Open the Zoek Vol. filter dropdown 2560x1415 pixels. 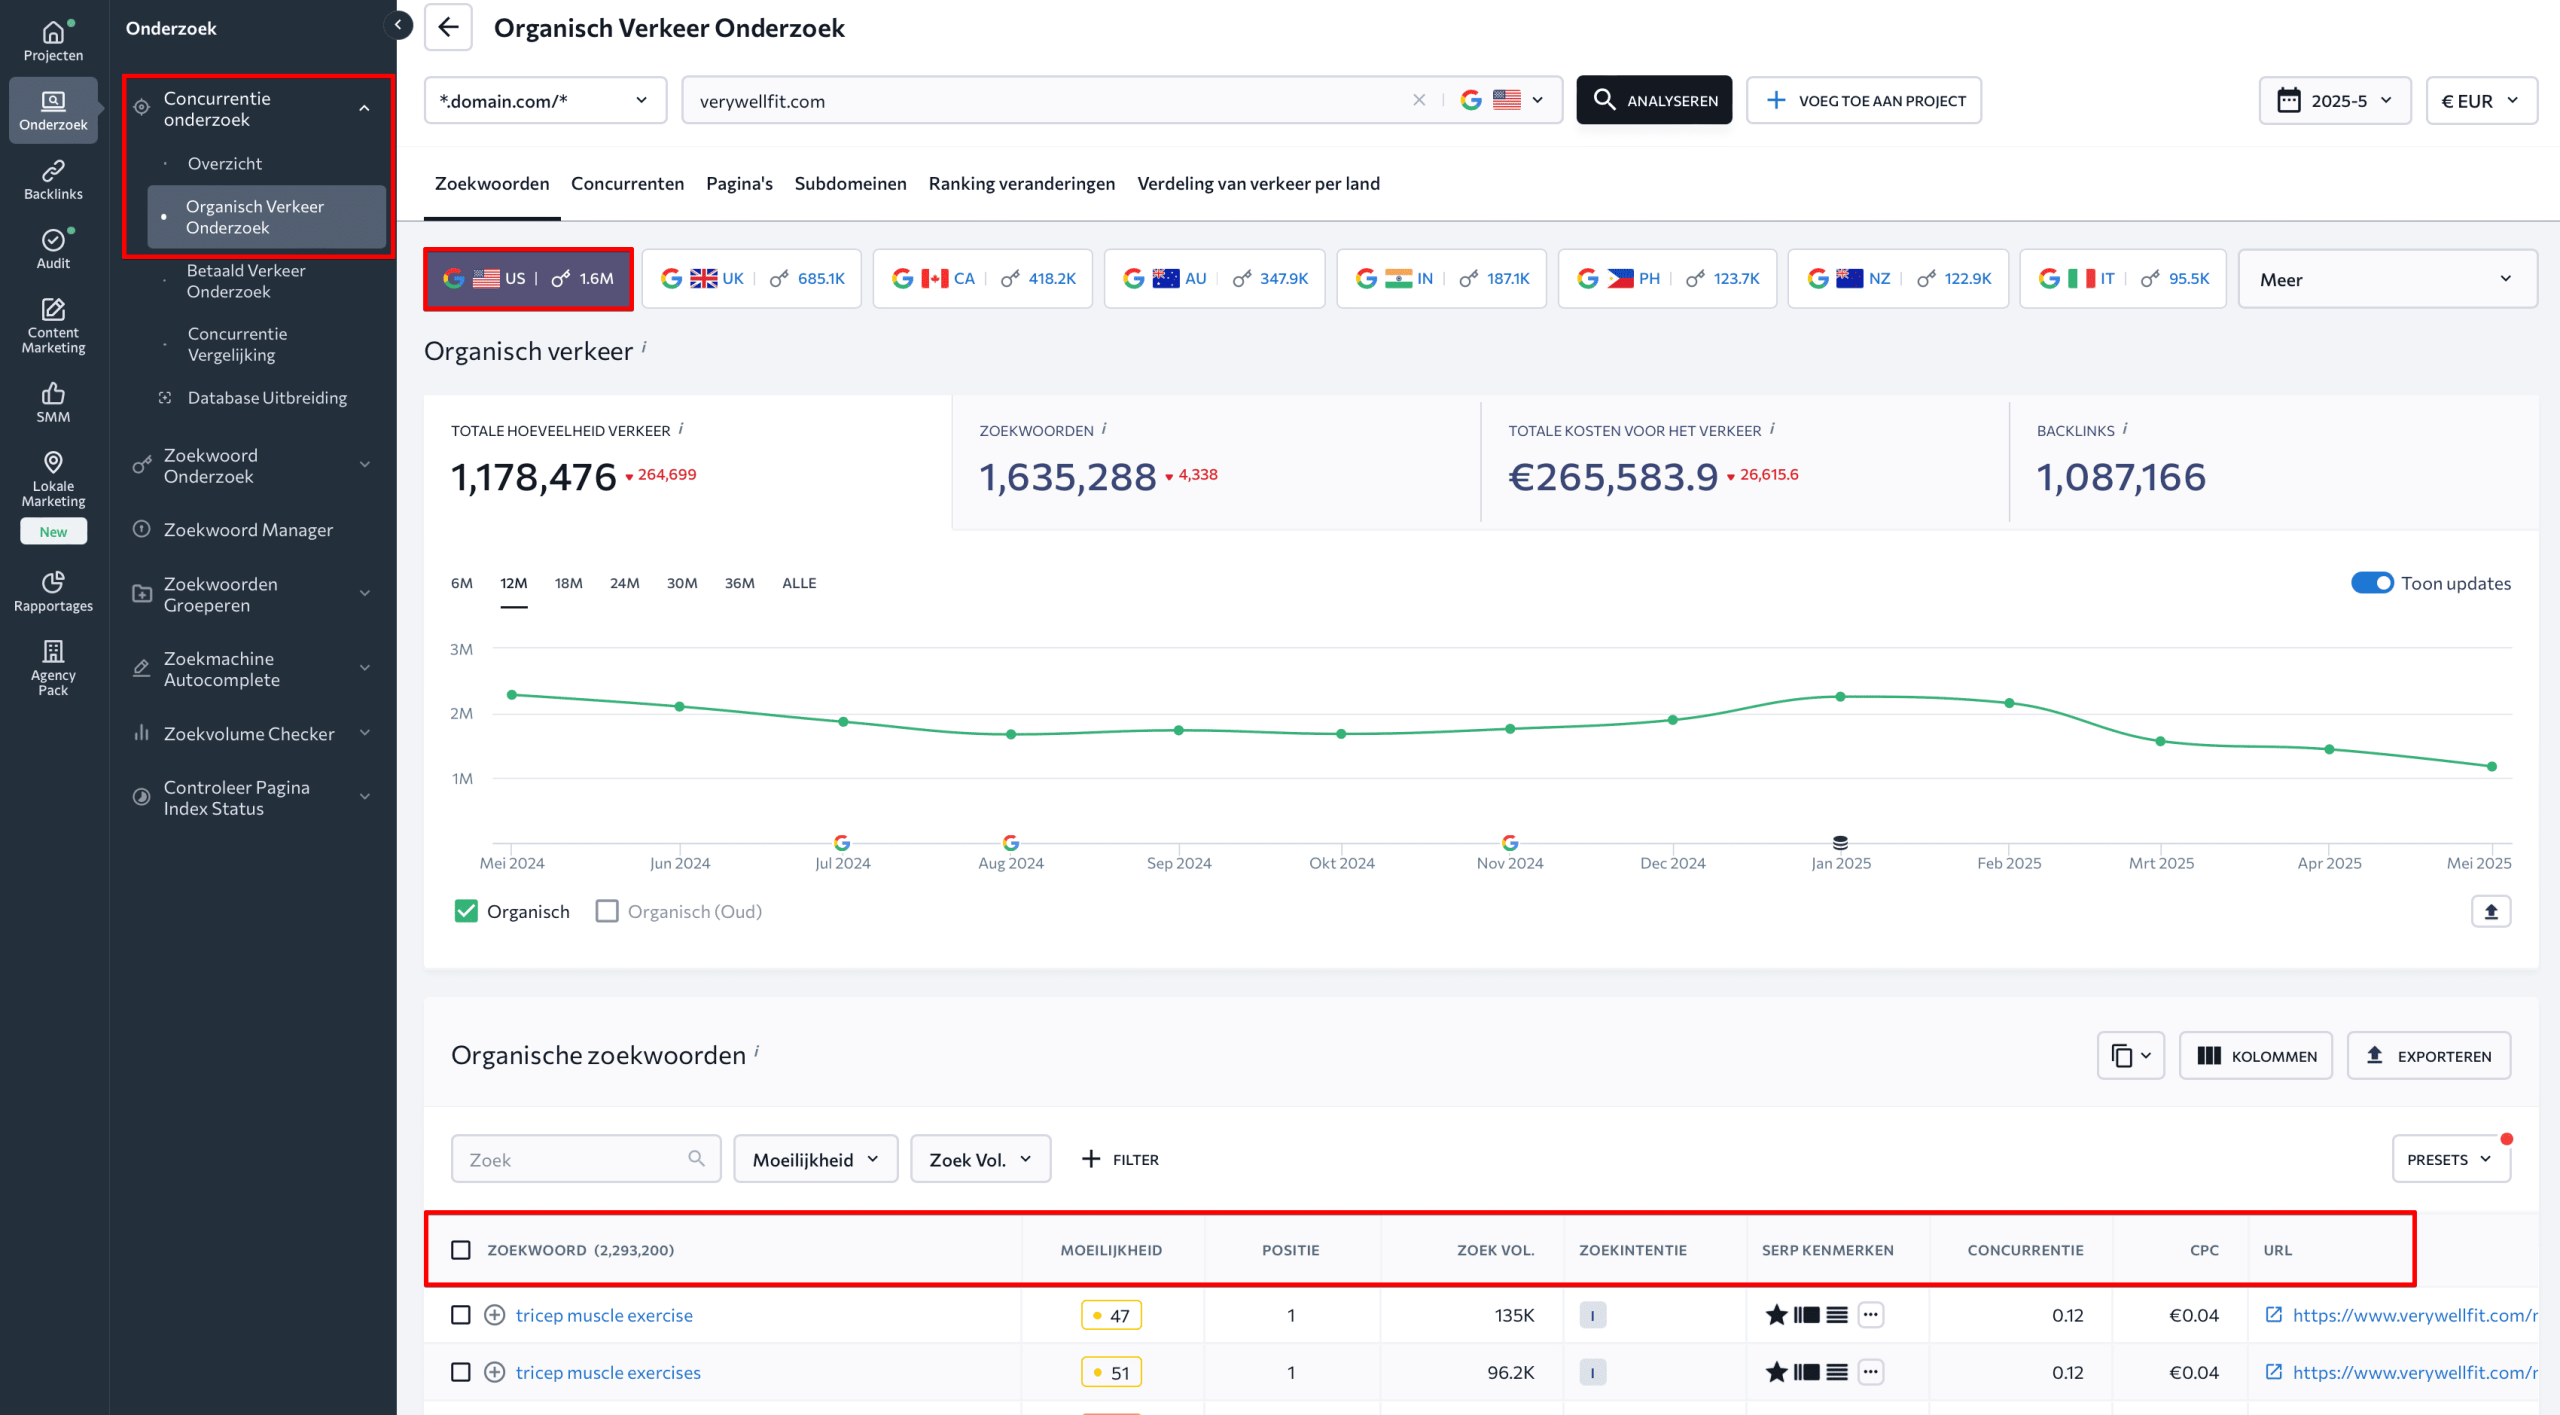(980, 1159)
